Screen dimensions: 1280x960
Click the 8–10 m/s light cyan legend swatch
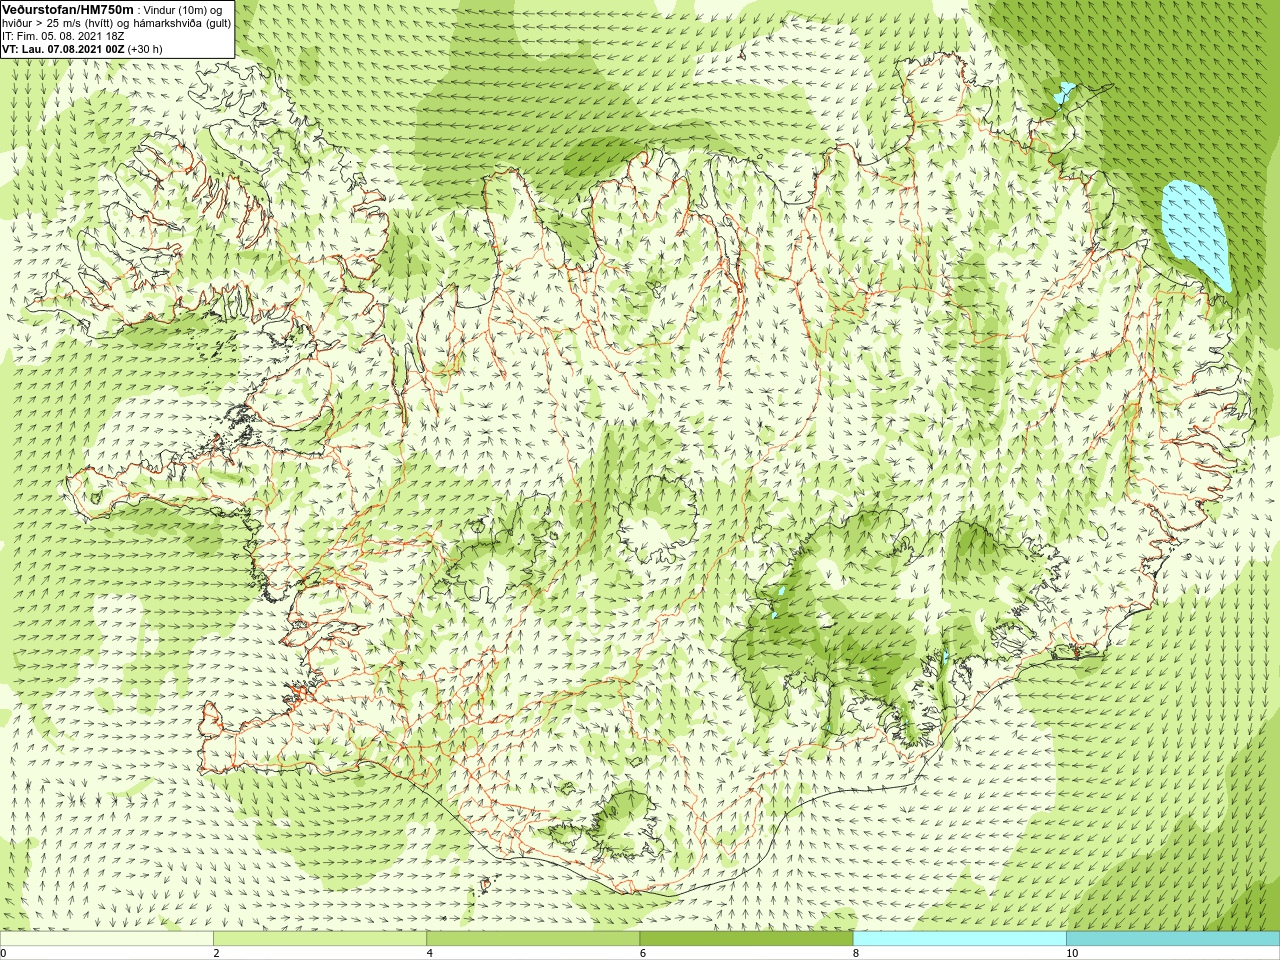point(960,939)
